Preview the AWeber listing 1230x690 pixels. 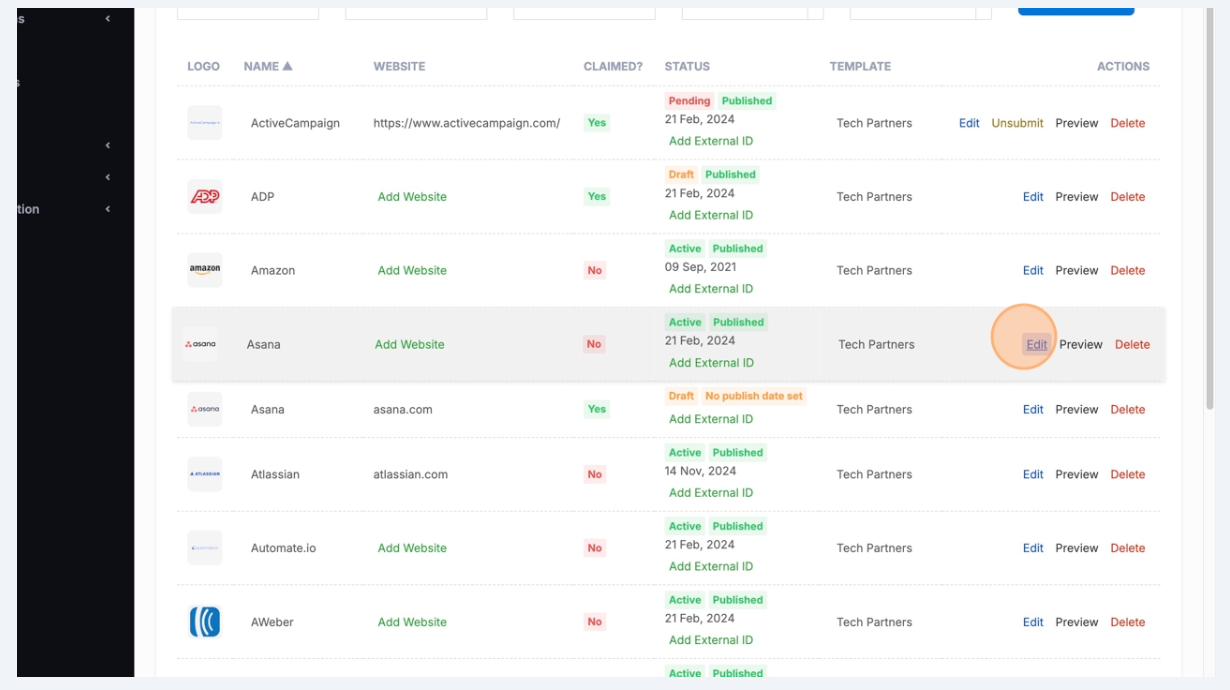(1077, 622)
